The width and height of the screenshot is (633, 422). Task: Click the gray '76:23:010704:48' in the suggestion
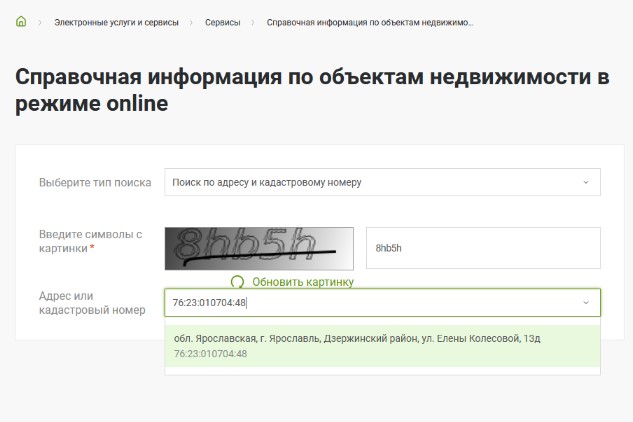pyautogui.click(x=210, y=354)
